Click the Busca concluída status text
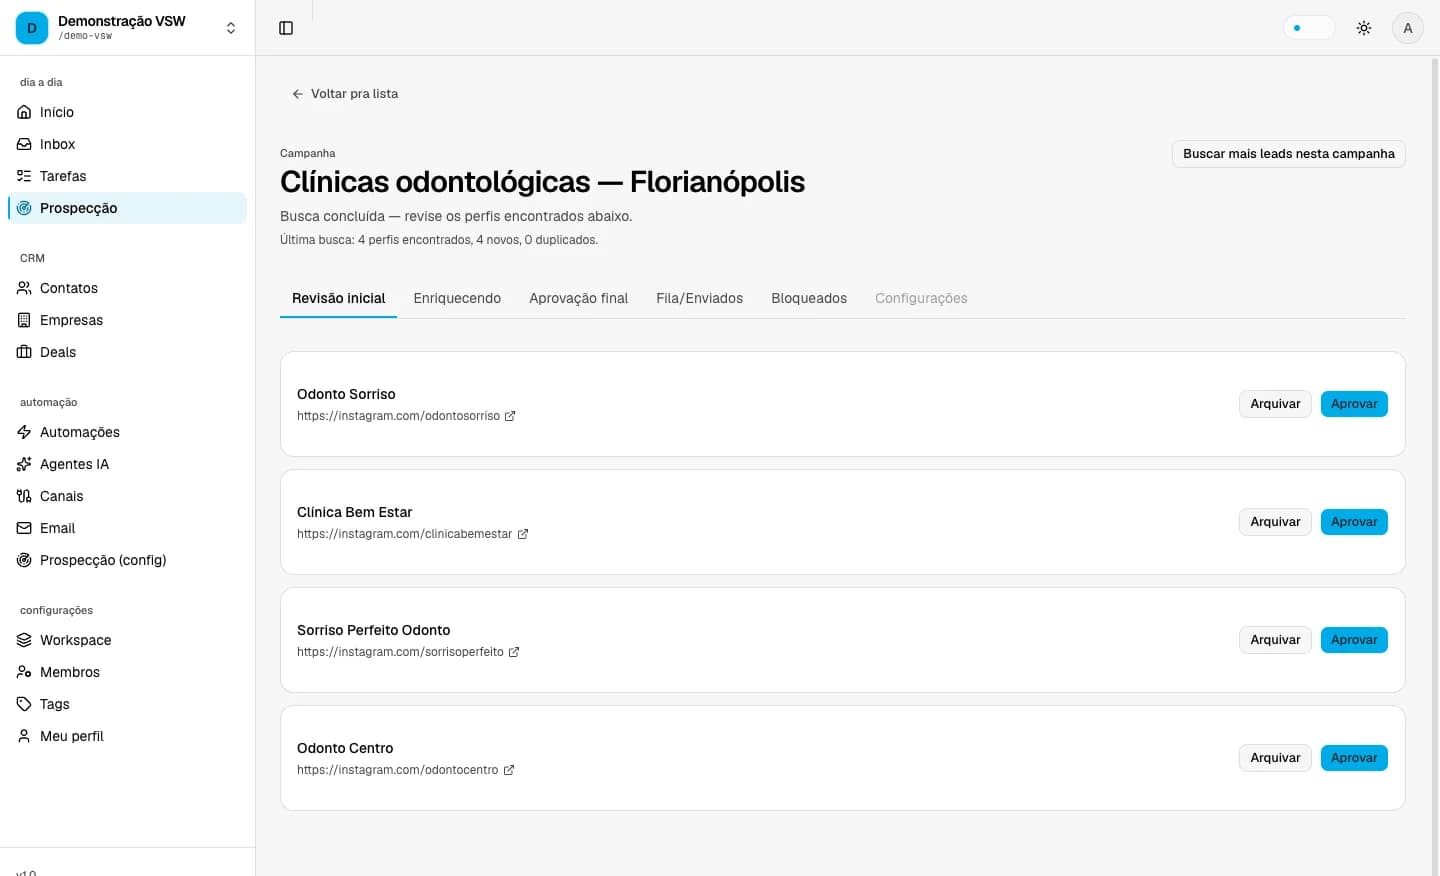Viewport: 1440px width, 876px height. (456, 216)
